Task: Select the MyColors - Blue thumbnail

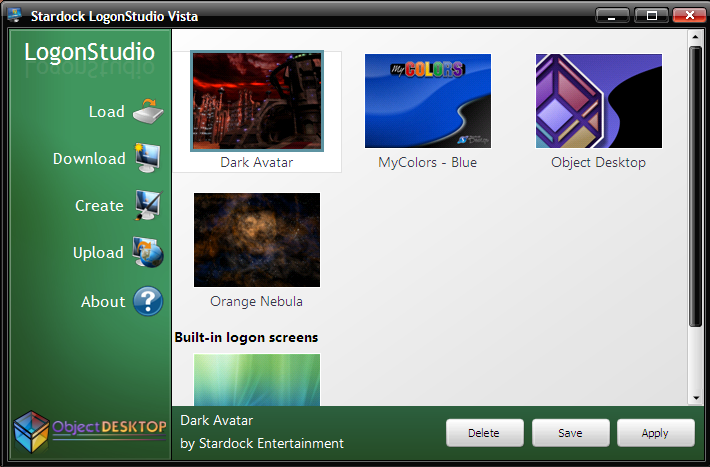Action: click(x=428, y=101)
